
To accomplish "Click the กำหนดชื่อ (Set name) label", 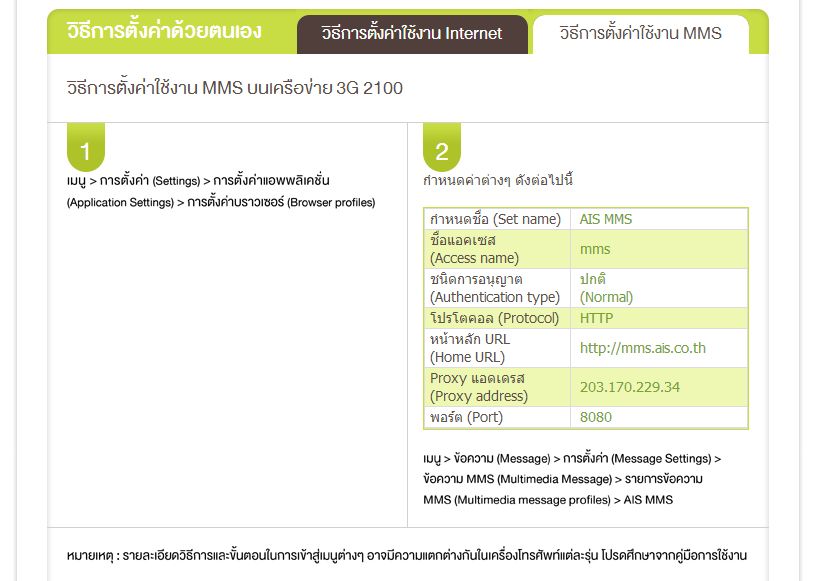I will click(x=496, y=219).
